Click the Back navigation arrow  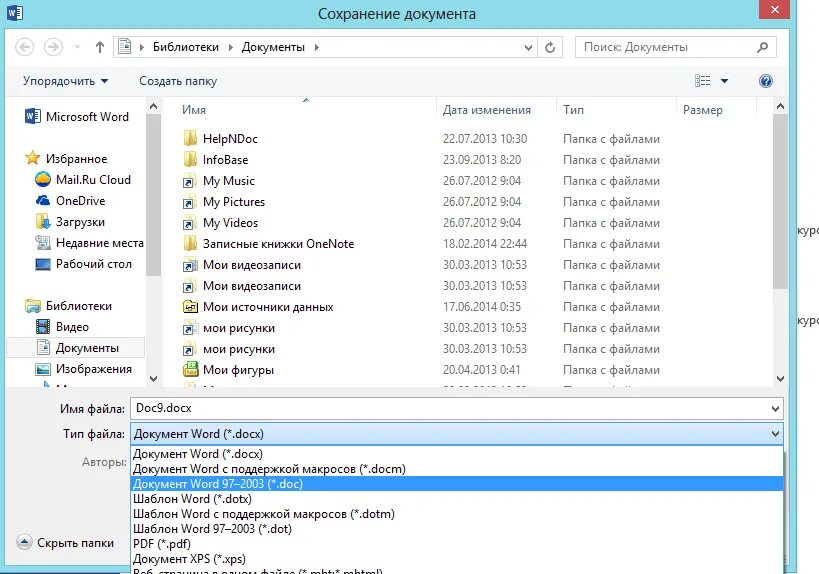[x=25, y=47]
